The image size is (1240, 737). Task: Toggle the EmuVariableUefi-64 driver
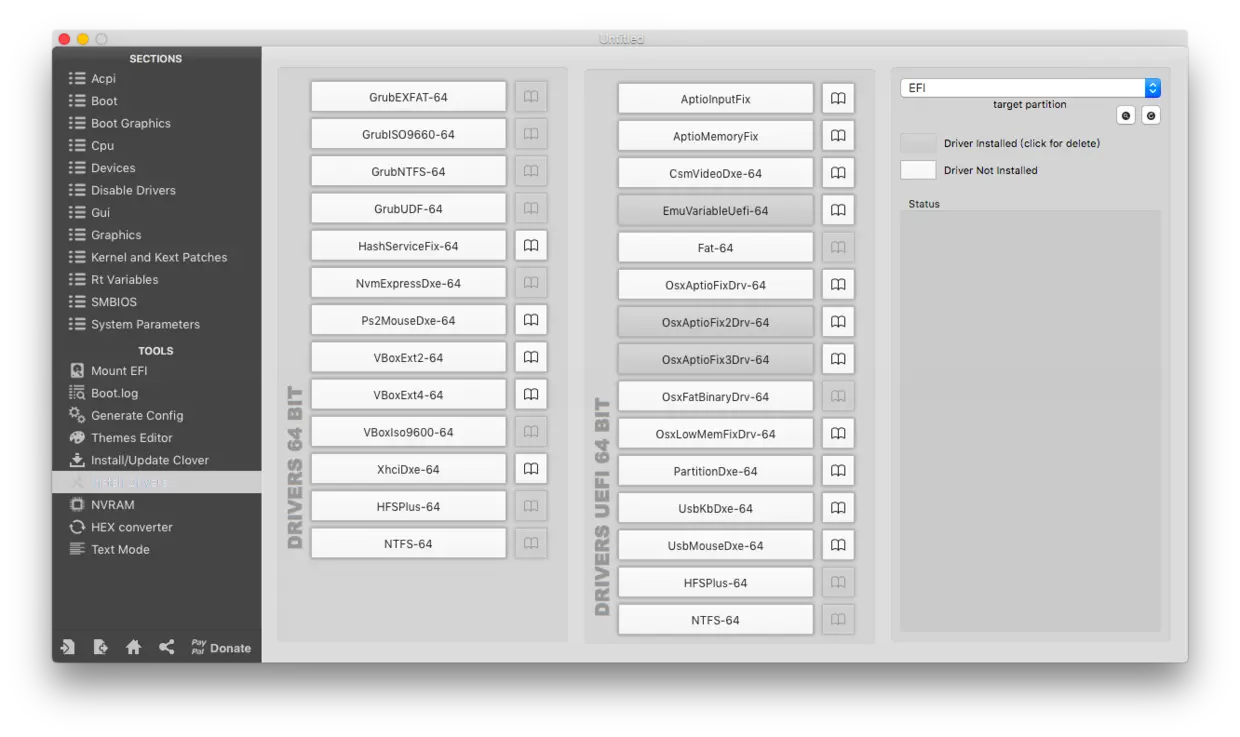[x=715, y=211]
